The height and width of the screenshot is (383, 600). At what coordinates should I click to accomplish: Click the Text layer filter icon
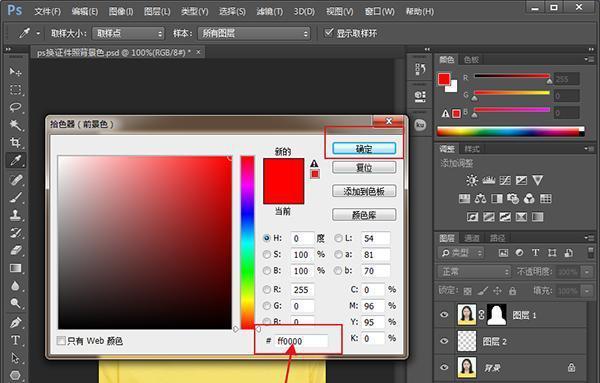click(x=535, y=253)
